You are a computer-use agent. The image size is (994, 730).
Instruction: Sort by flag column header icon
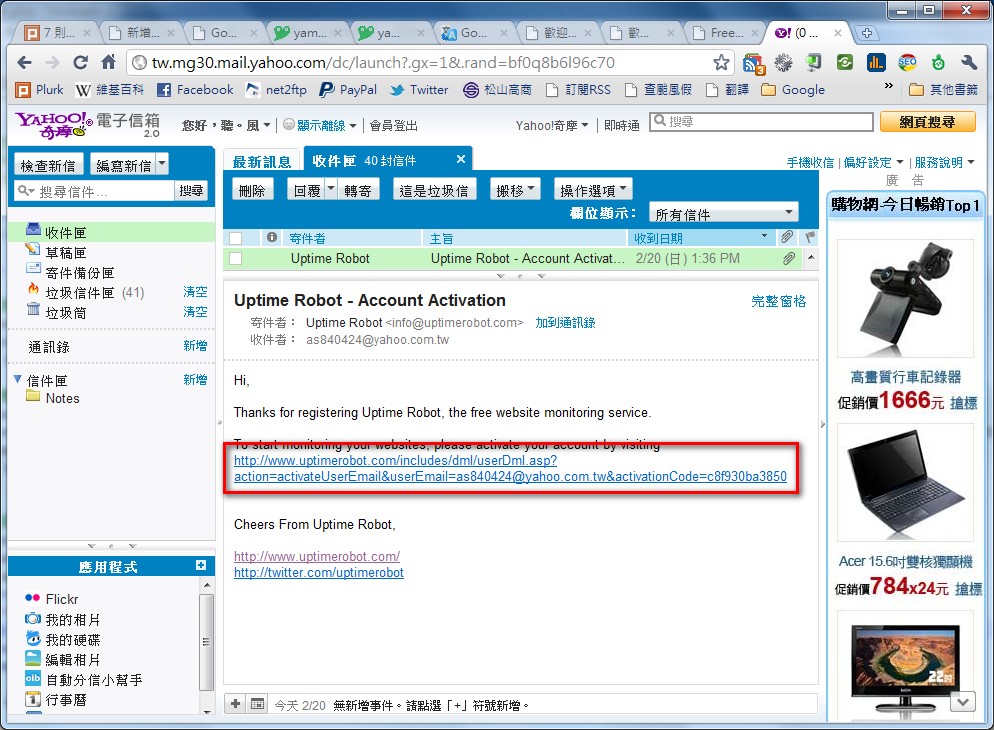pos(810,238)
